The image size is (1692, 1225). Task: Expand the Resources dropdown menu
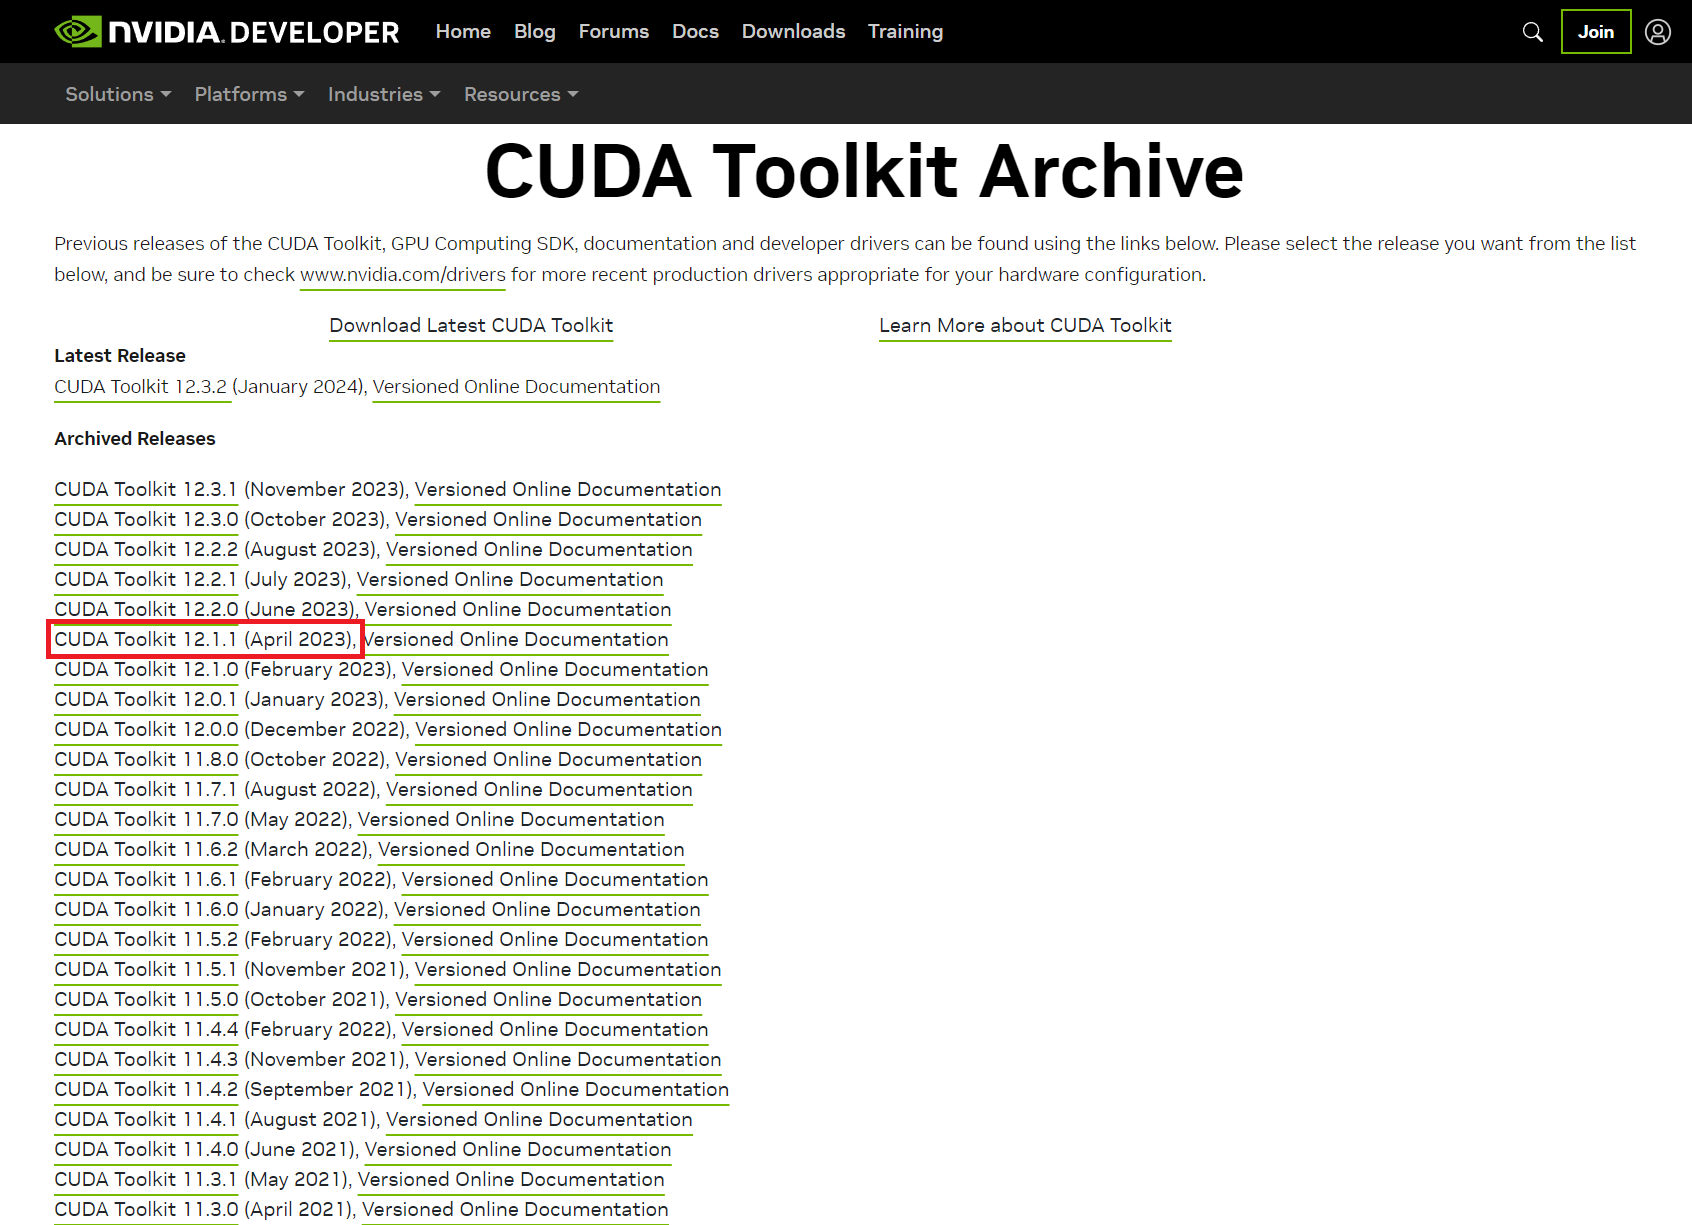(x=521, y=94)
